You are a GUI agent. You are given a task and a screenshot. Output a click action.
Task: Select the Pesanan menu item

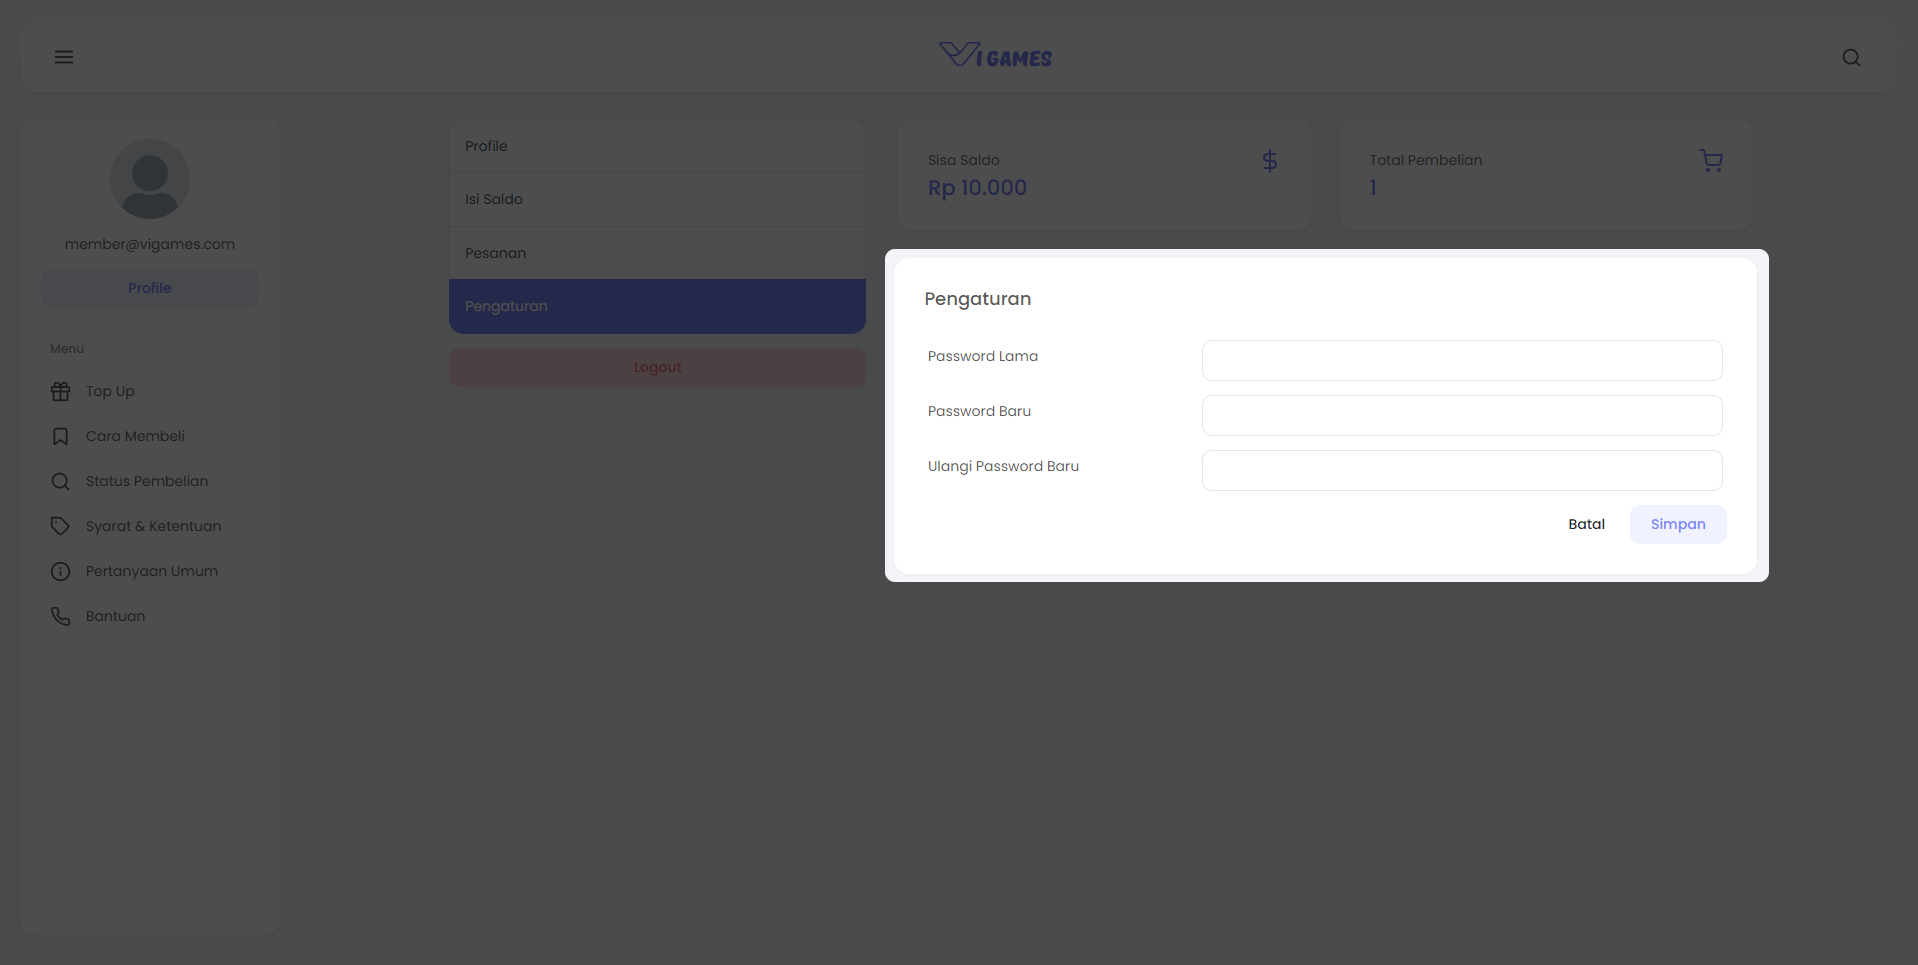(657, 253)
